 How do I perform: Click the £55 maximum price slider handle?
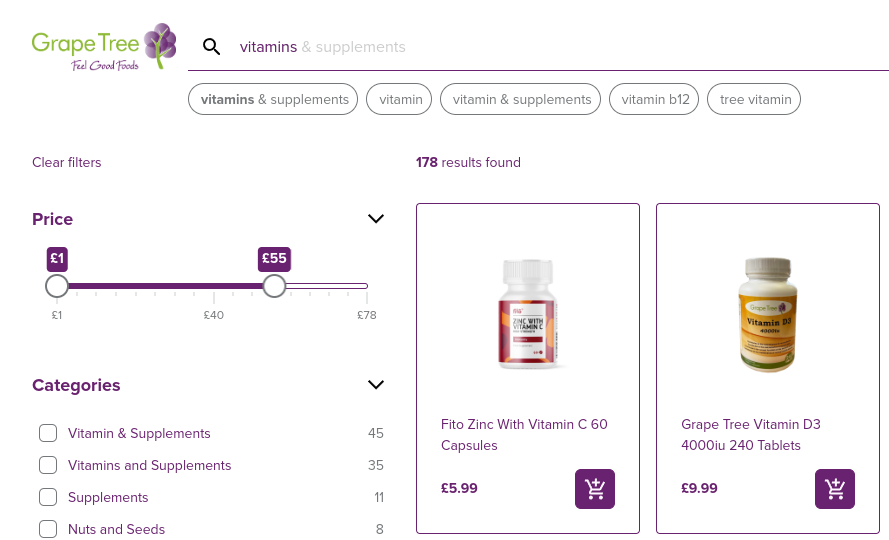point(274,286)
